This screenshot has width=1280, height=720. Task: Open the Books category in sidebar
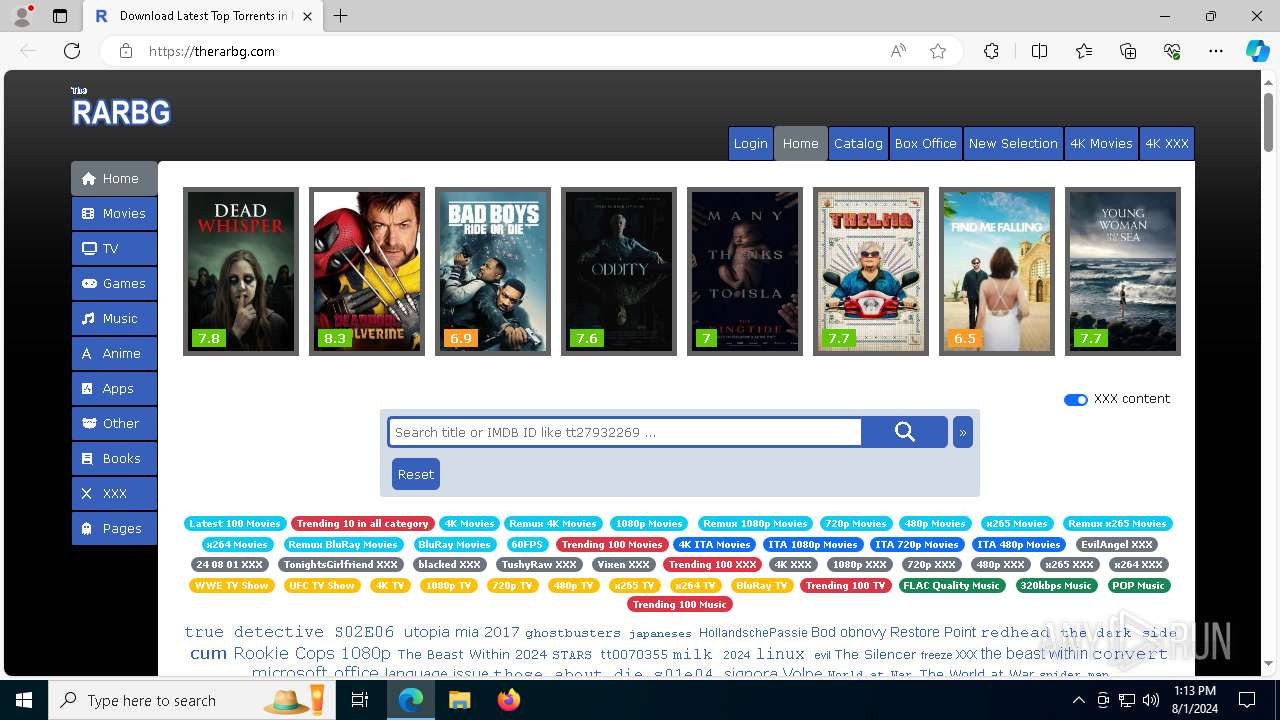click(114, 458)
